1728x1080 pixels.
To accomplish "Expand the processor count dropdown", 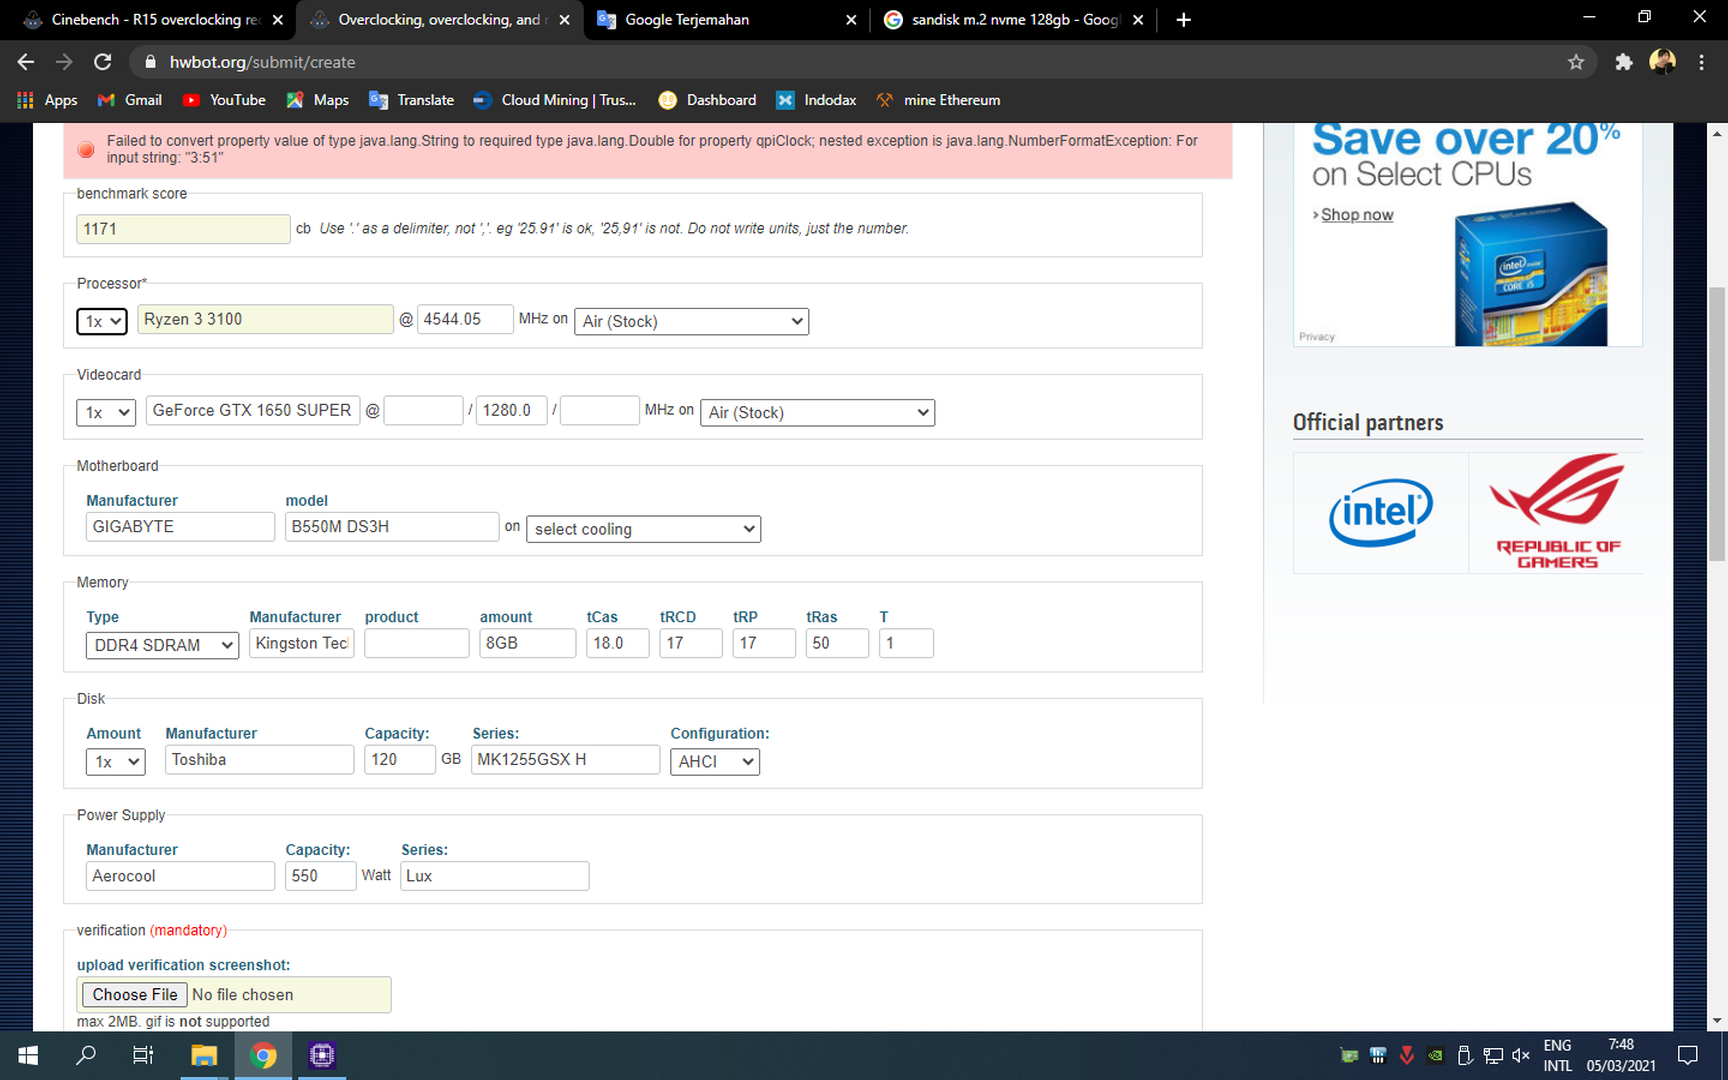I will 102,321.
